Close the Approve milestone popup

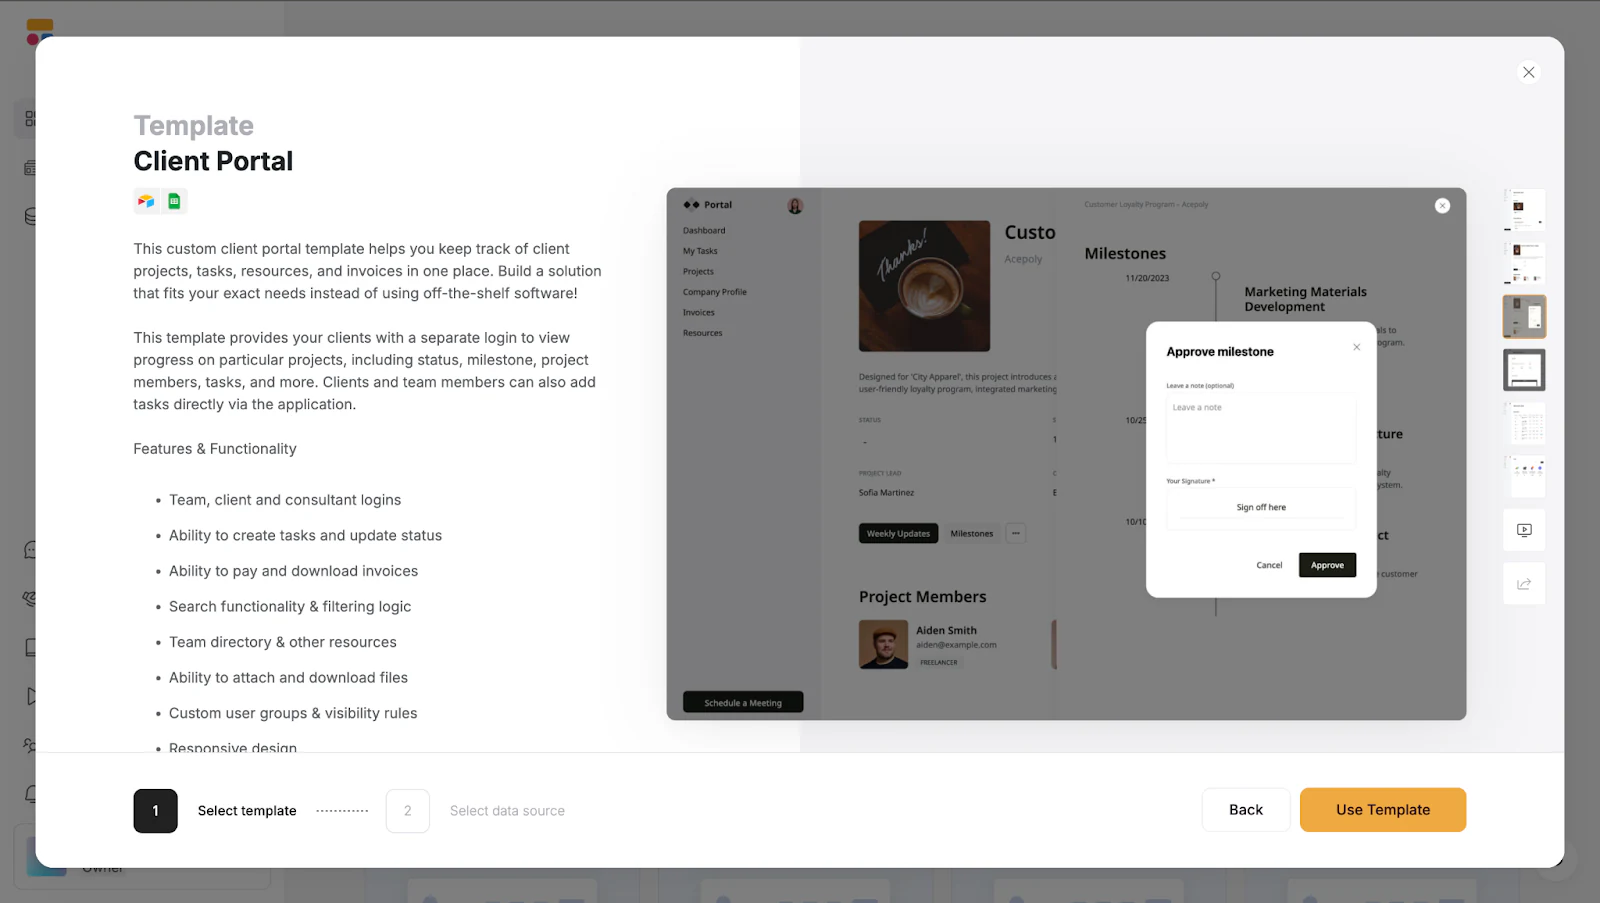[x=1357, y=347]
